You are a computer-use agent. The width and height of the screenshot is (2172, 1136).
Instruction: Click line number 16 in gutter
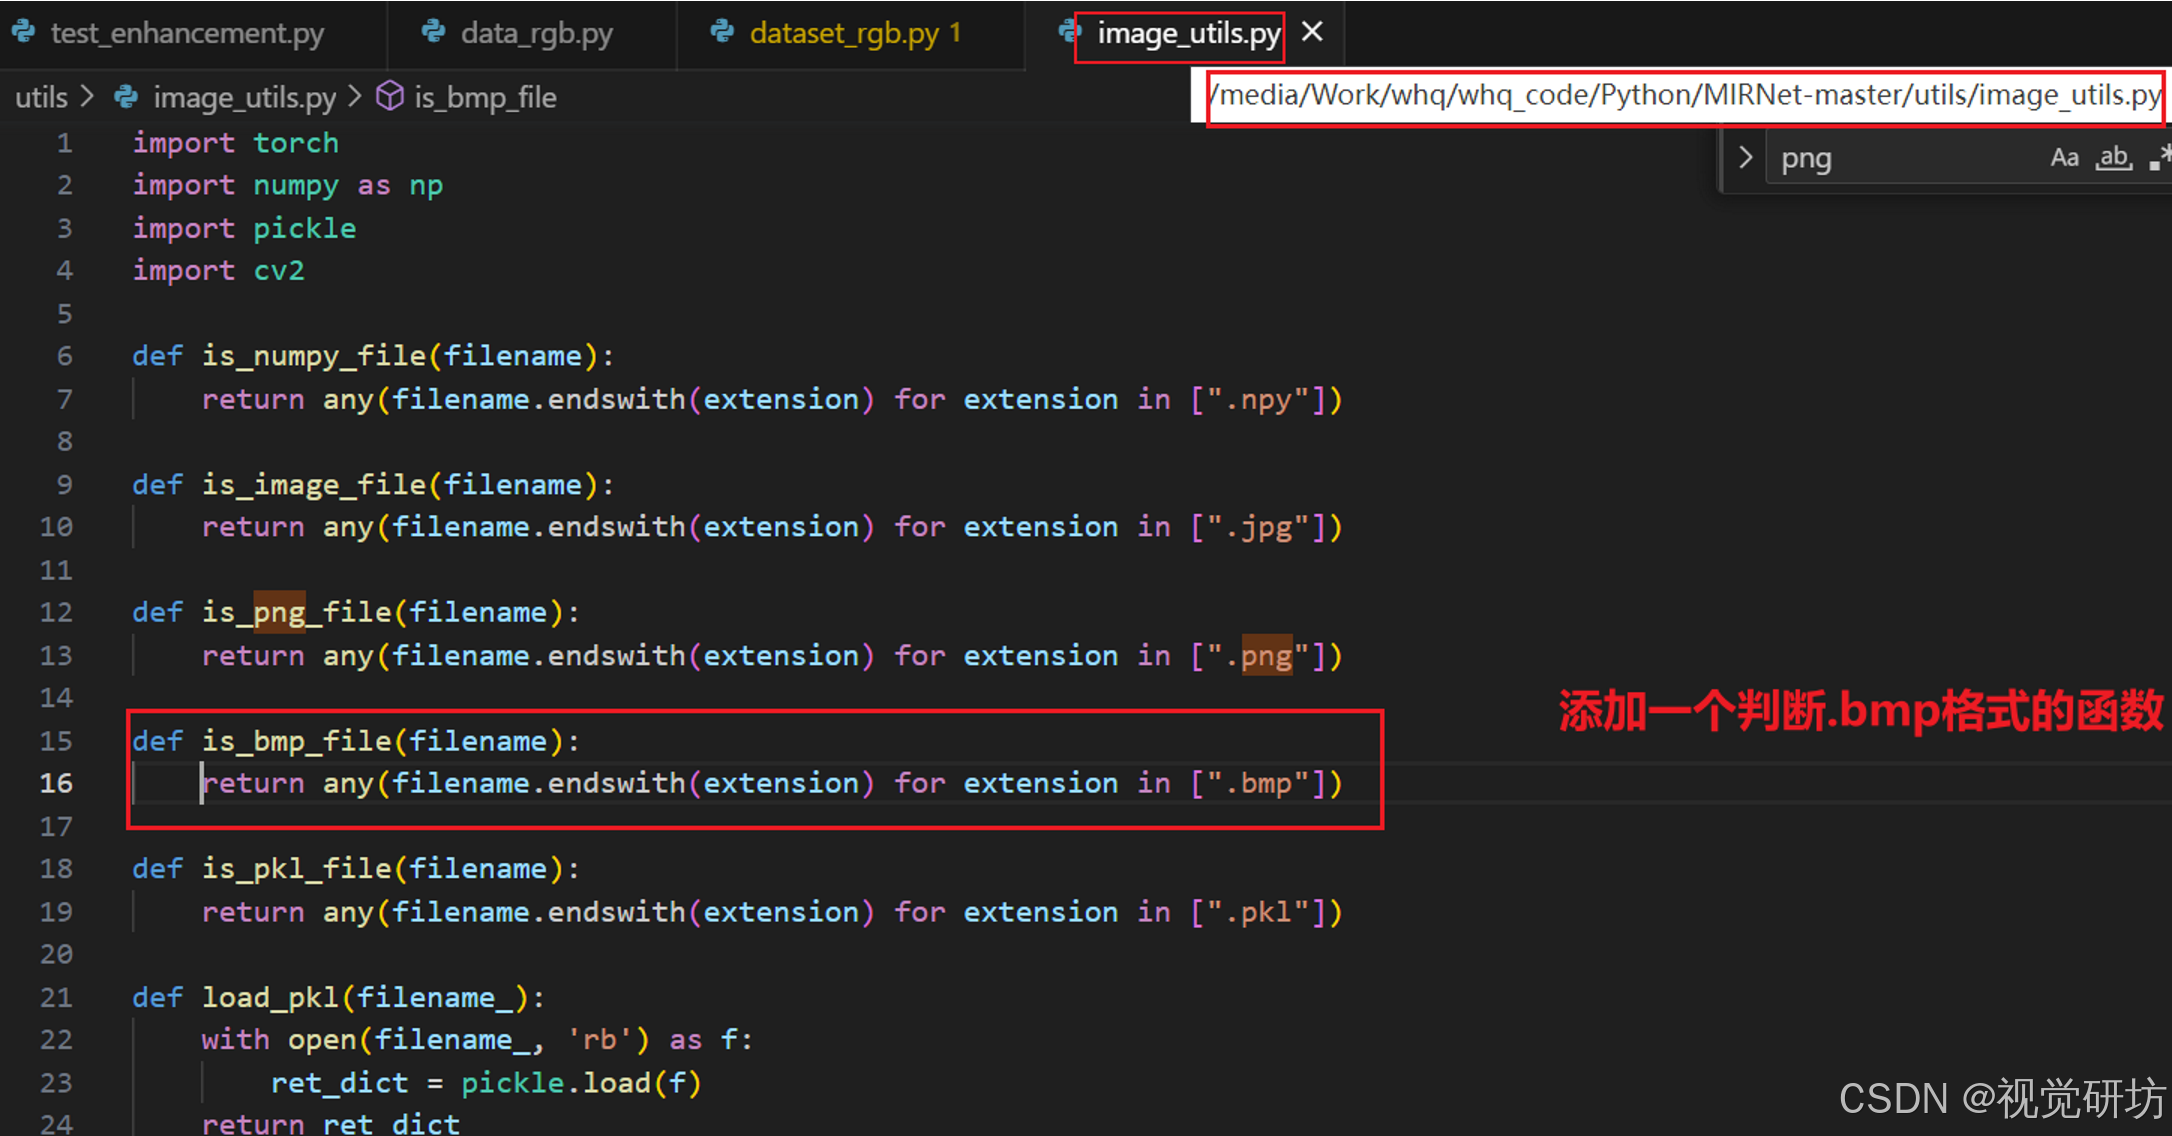(x=56, y=783)
